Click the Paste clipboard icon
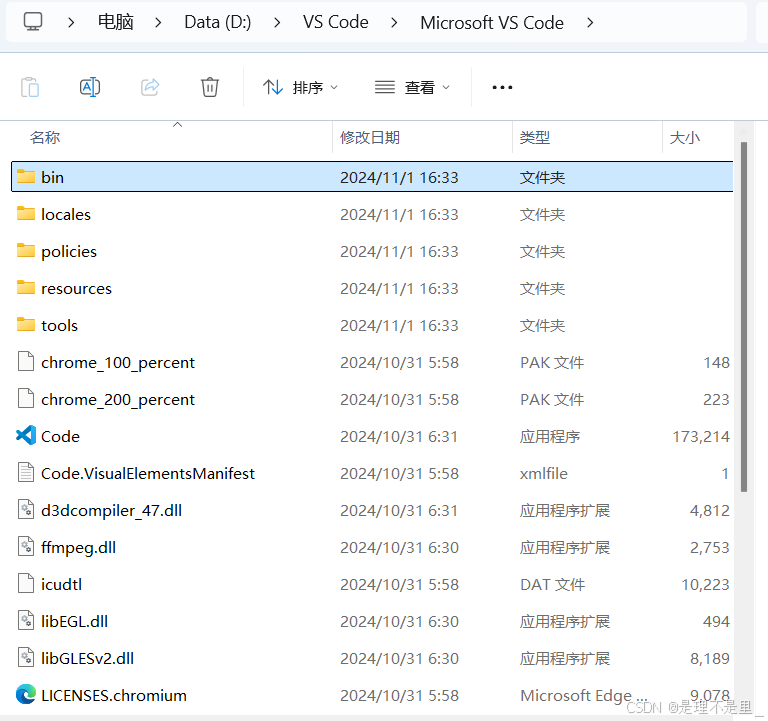This screenshot has width=768, height=721. point(30,87)
